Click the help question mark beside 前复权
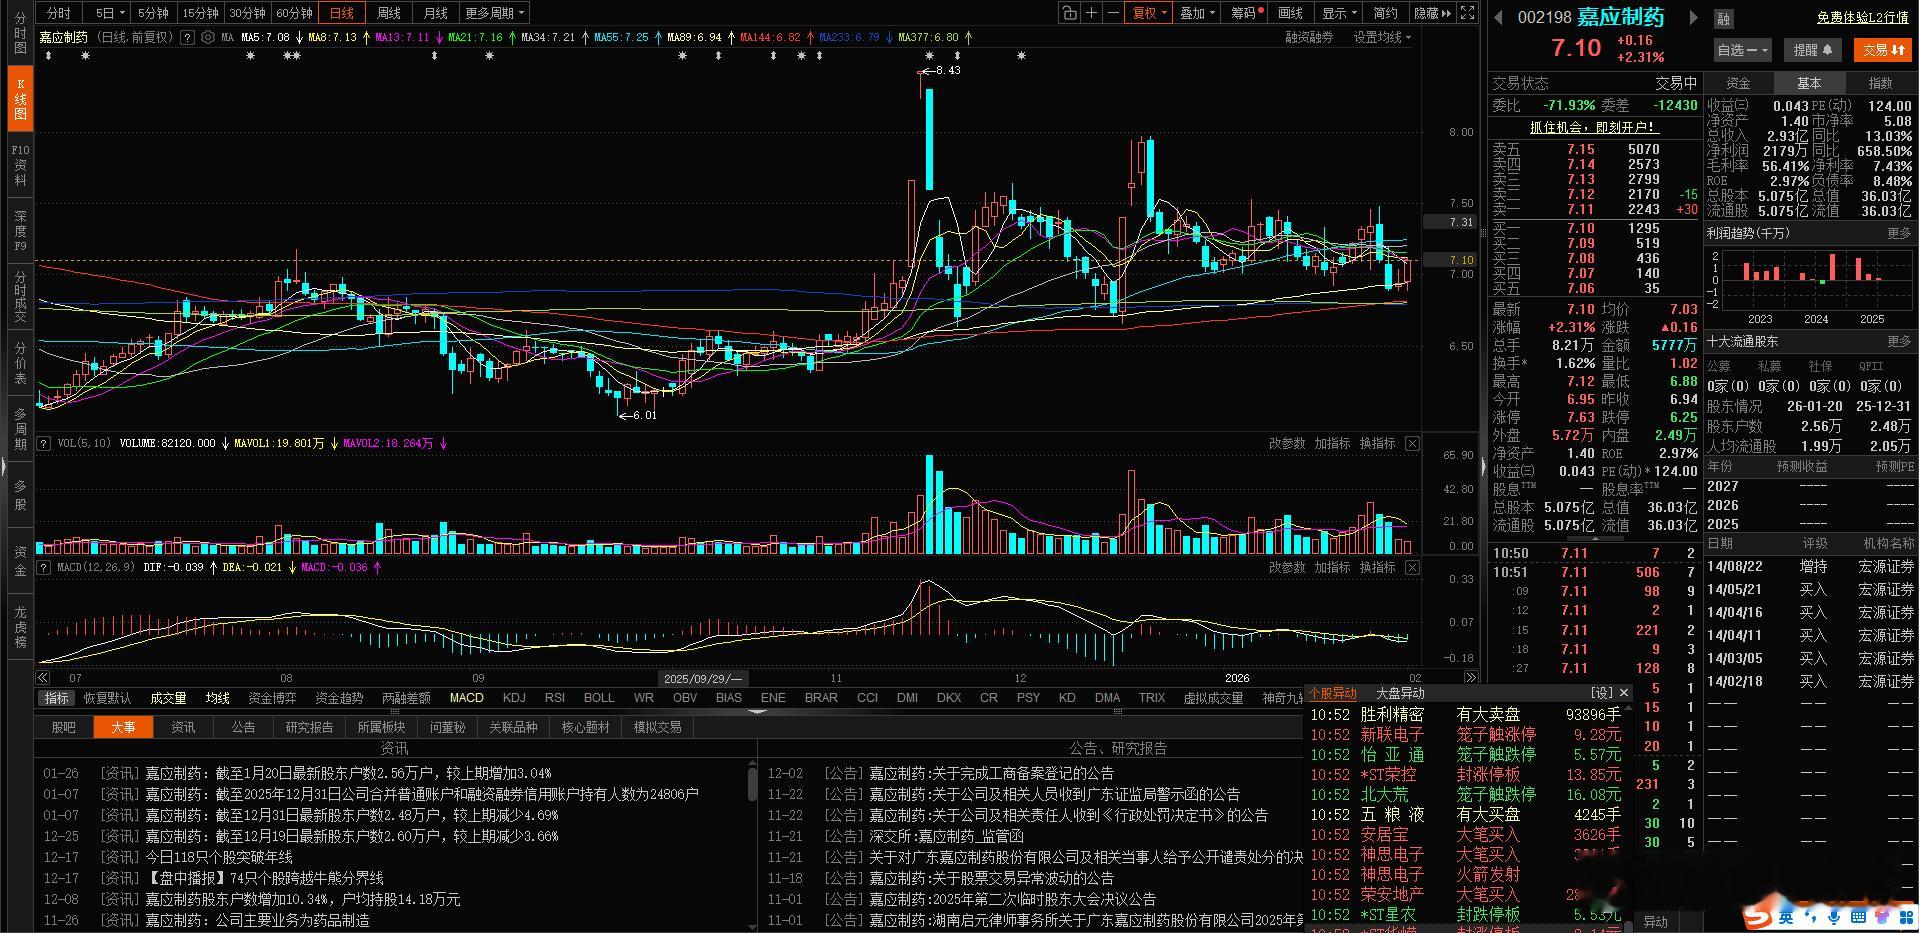Viewport: 1919px width, 933px height. tap(188, 37)
